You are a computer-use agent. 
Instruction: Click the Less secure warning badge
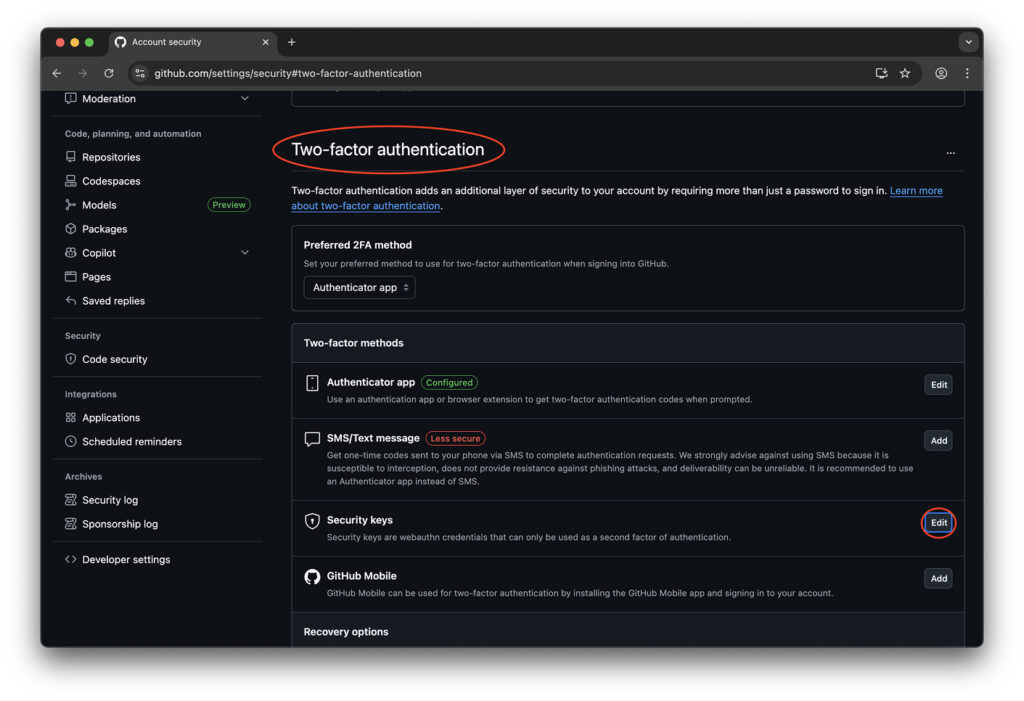click(455, 438)
